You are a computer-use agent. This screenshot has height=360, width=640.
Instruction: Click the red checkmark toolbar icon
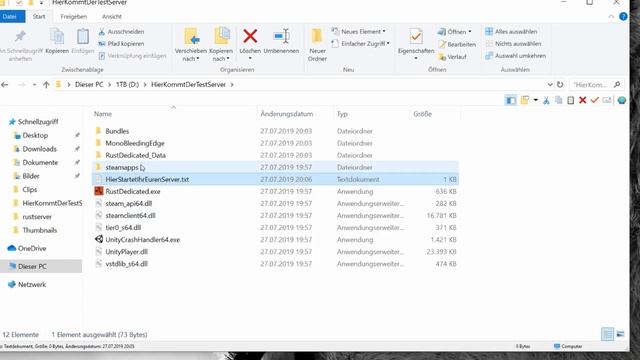[x=595, y=100]
